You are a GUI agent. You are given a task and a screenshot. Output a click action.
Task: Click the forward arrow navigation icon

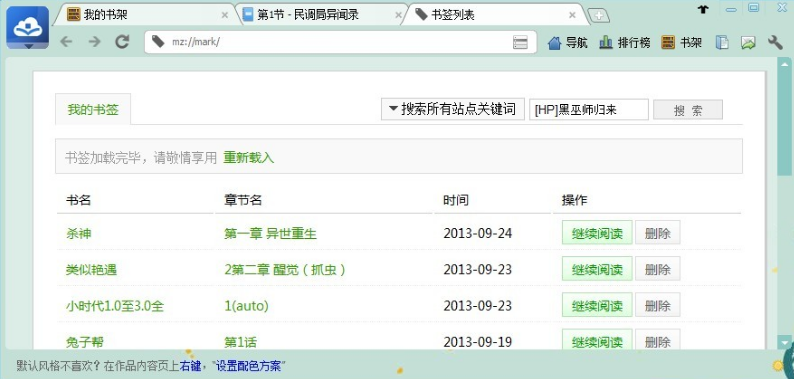[94, 42]
